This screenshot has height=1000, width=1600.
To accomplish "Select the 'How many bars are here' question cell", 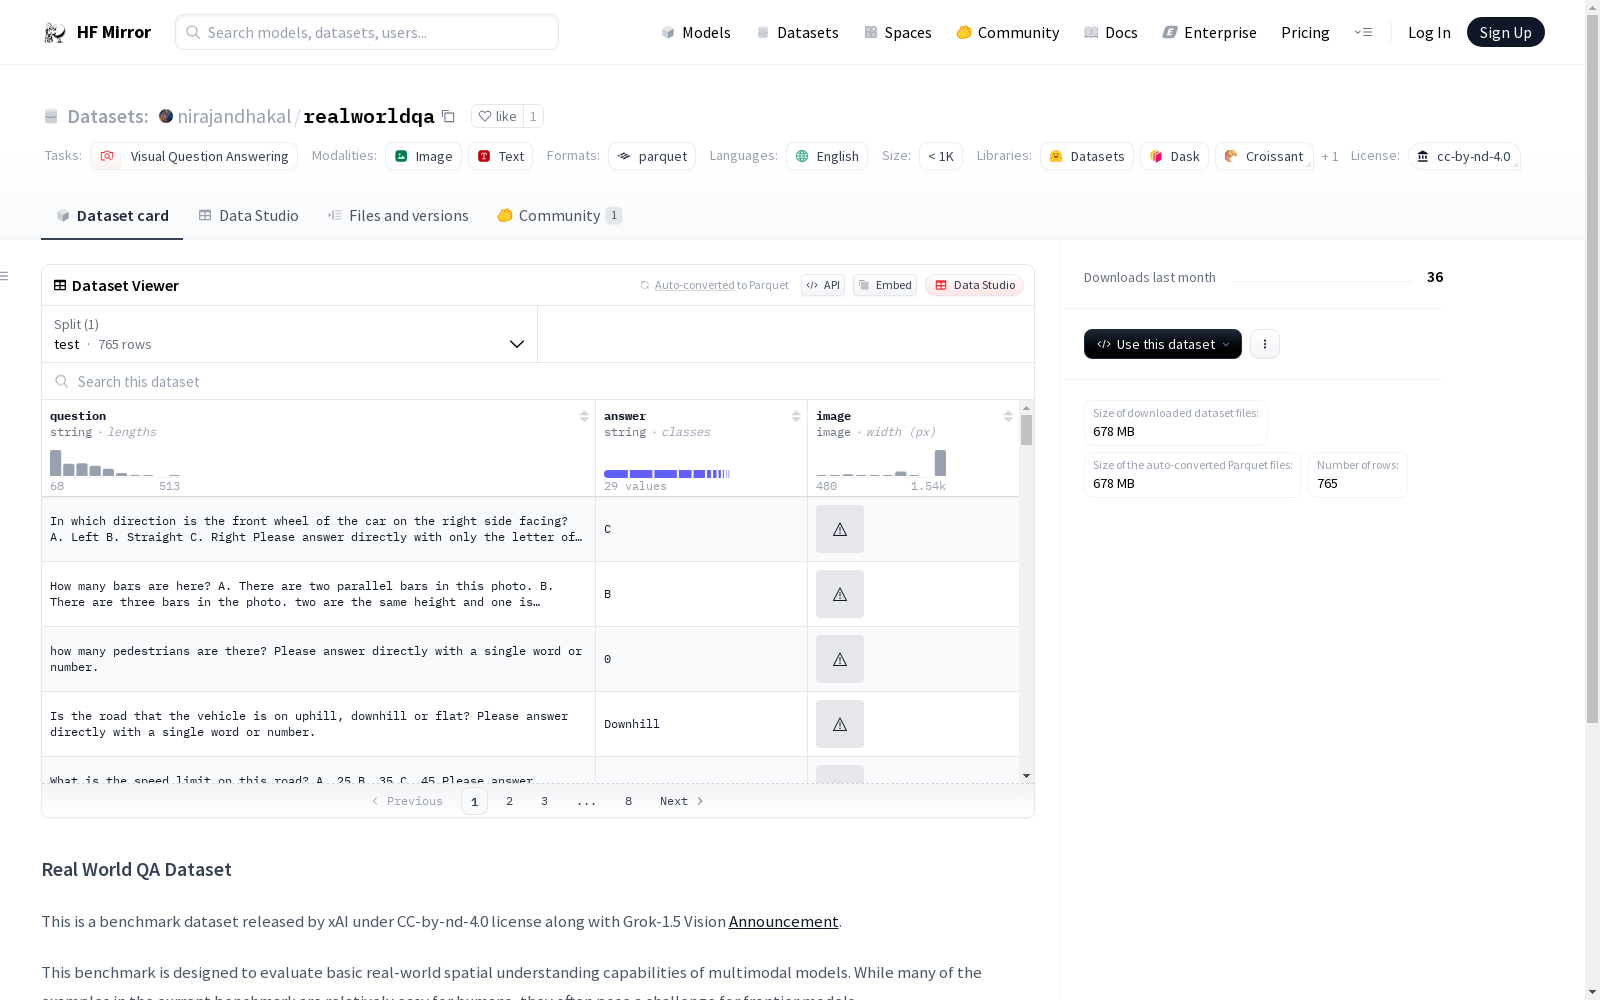I will click(318, 594).
